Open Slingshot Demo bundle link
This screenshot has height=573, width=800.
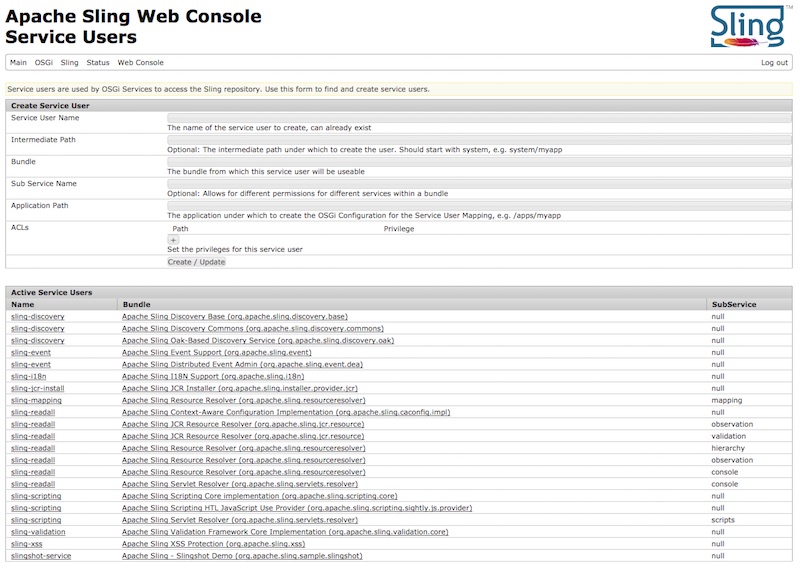[242, 556]
